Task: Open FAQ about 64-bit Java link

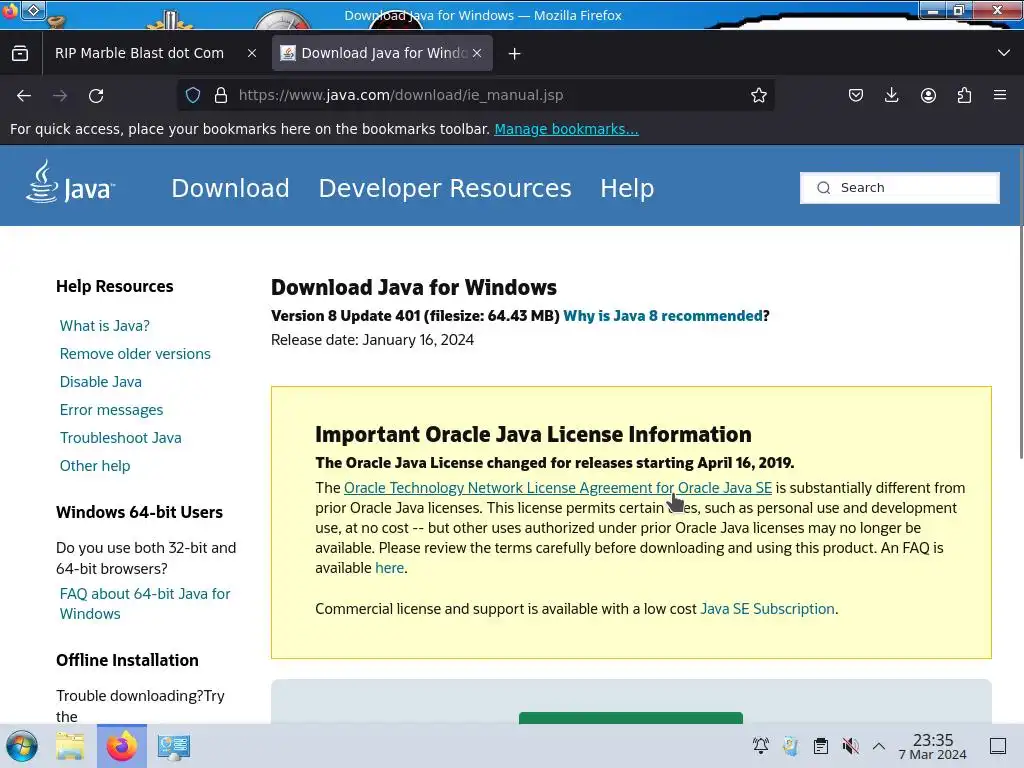Action: [144, 604]
